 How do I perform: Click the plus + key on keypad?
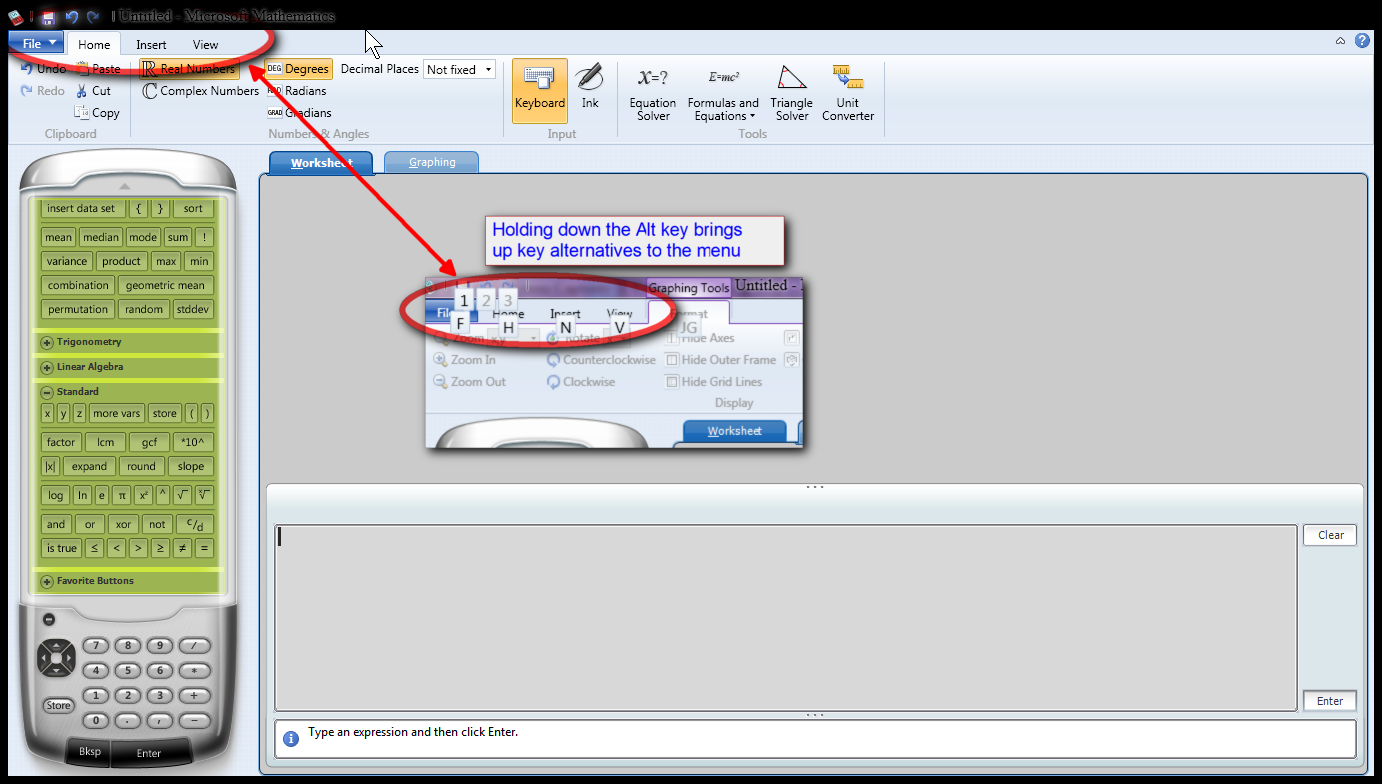[194, 695]
